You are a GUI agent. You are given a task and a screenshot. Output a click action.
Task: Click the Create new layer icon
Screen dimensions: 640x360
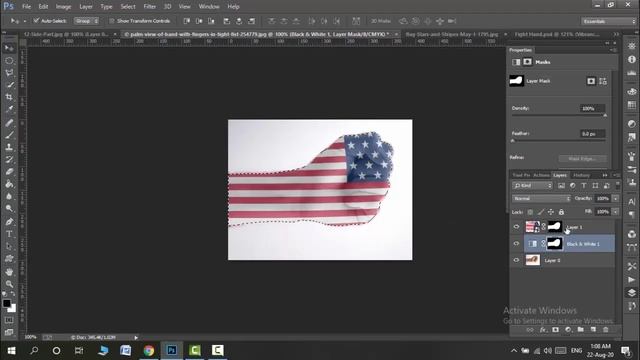point(593,330)
